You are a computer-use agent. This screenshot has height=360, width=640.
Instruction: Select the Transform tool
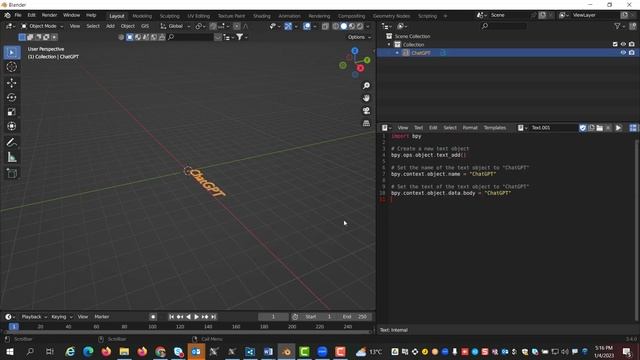[11, 126]
